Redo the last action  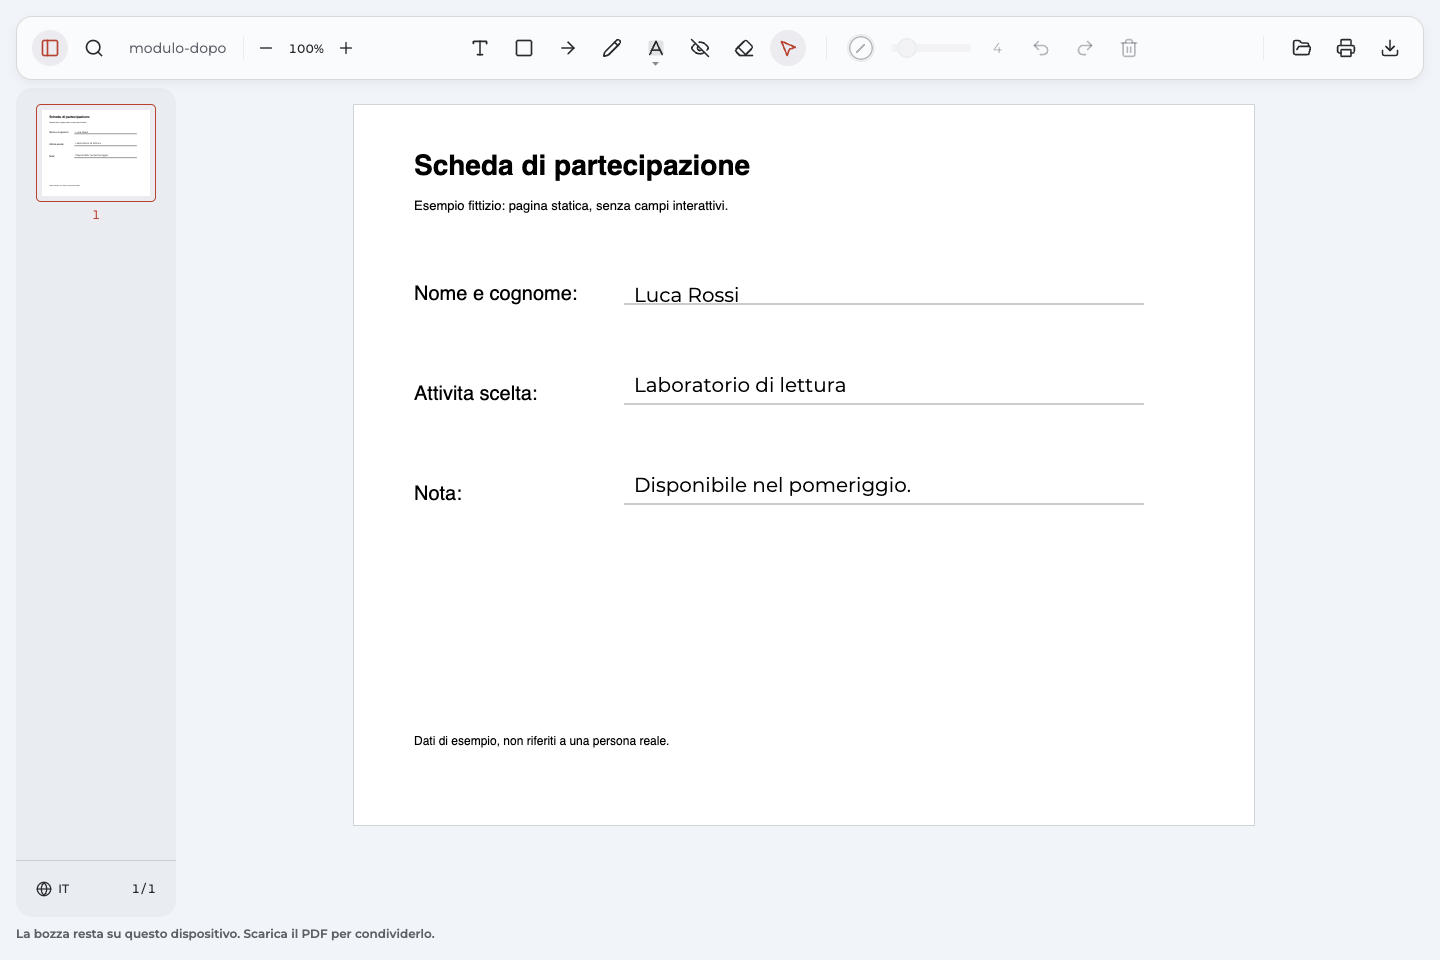coord(1085,48)
